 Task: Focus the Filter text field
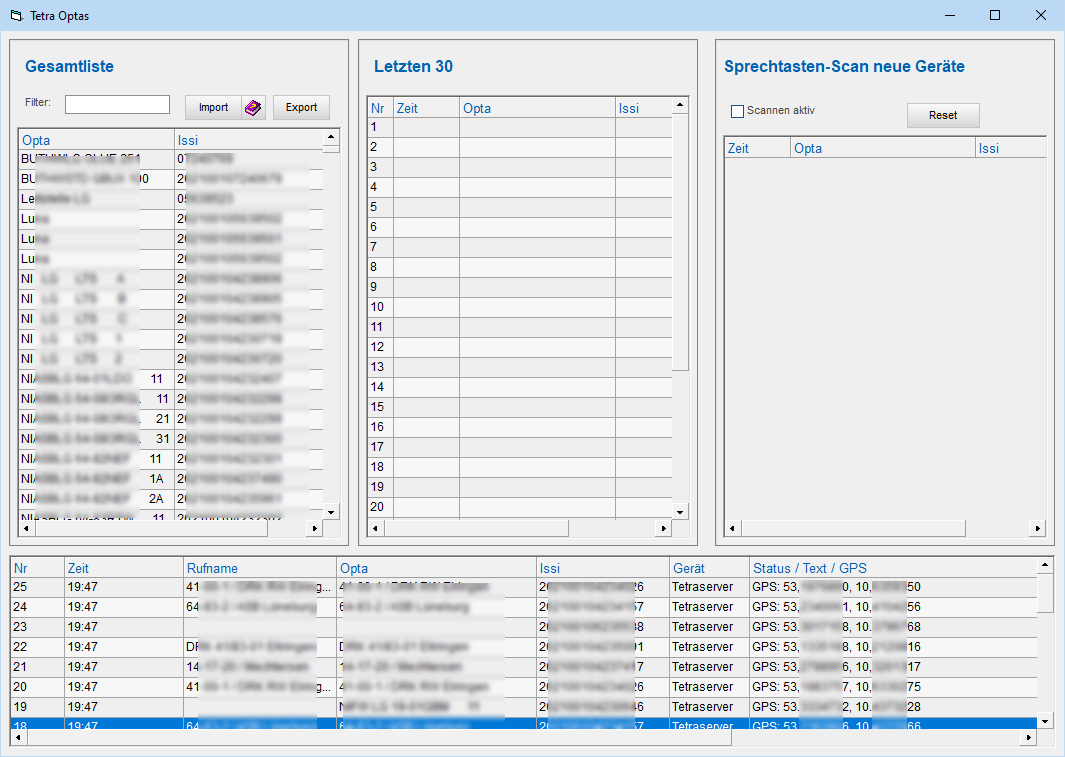(117, 105)
